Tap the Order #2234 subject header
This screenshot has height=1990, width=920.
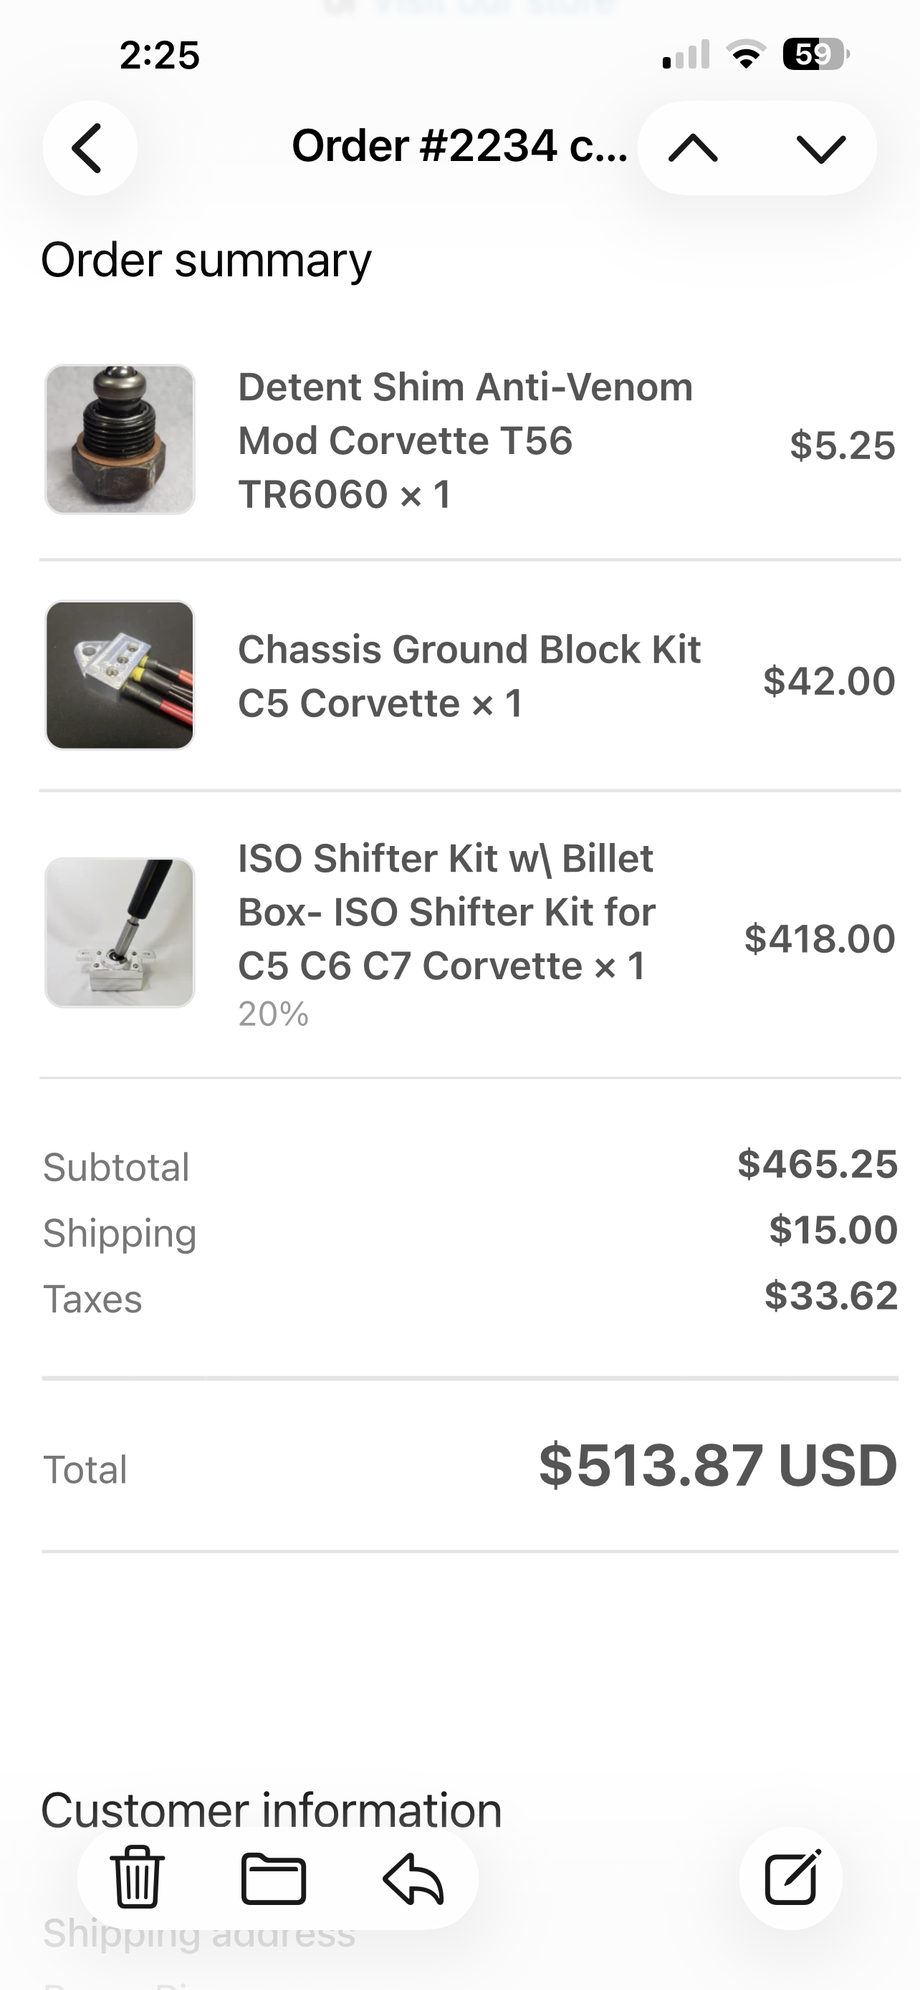pyautogui.click(x=459, y=146)
